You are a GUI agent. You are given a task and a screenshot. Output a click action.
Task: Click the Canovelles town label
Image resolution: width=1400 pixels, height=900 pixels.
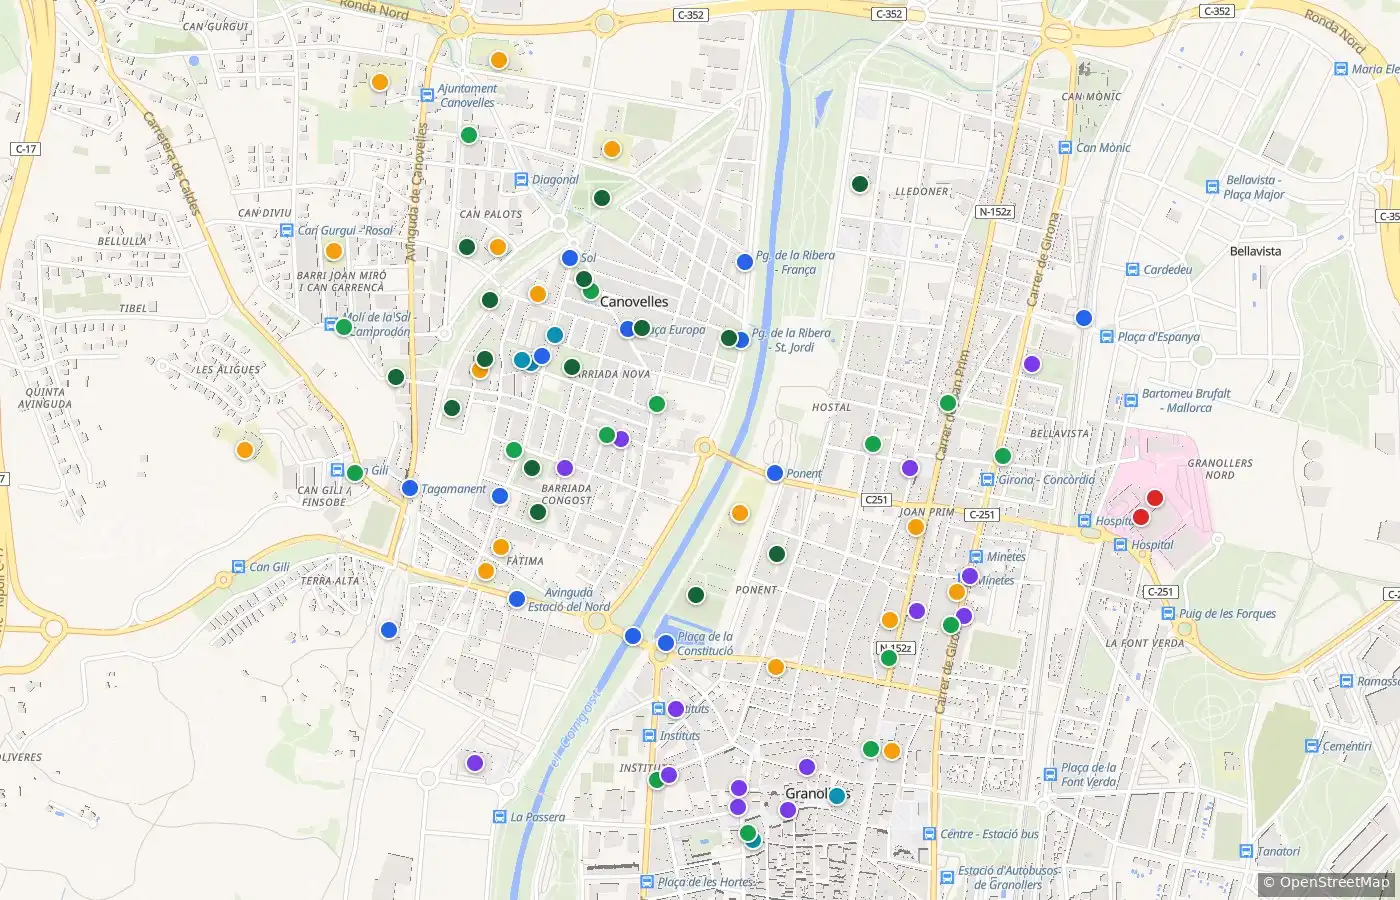(x=634, y=301)
